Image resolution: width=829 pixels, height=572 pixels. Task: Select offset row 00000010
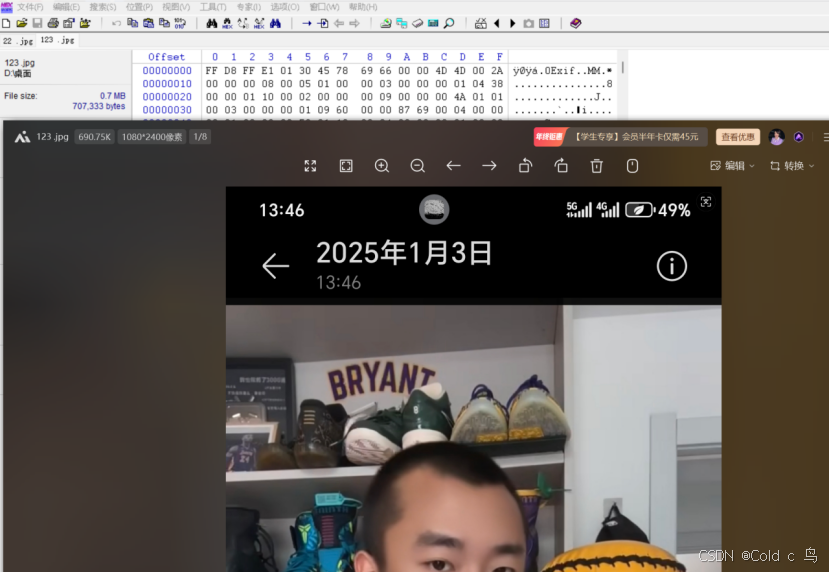167,84
